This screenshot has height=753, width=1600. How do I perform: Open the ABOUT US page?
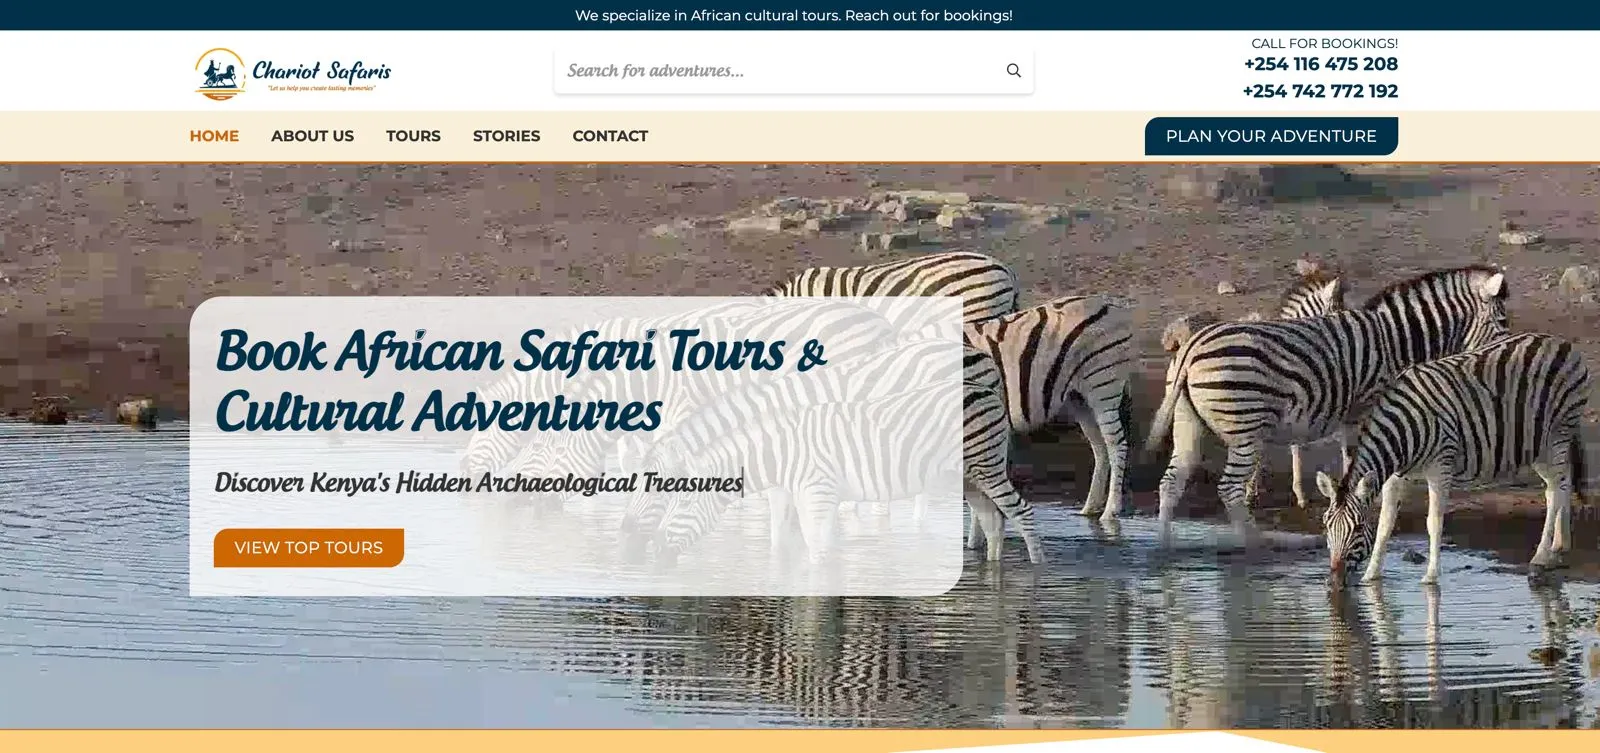point(312,136)
